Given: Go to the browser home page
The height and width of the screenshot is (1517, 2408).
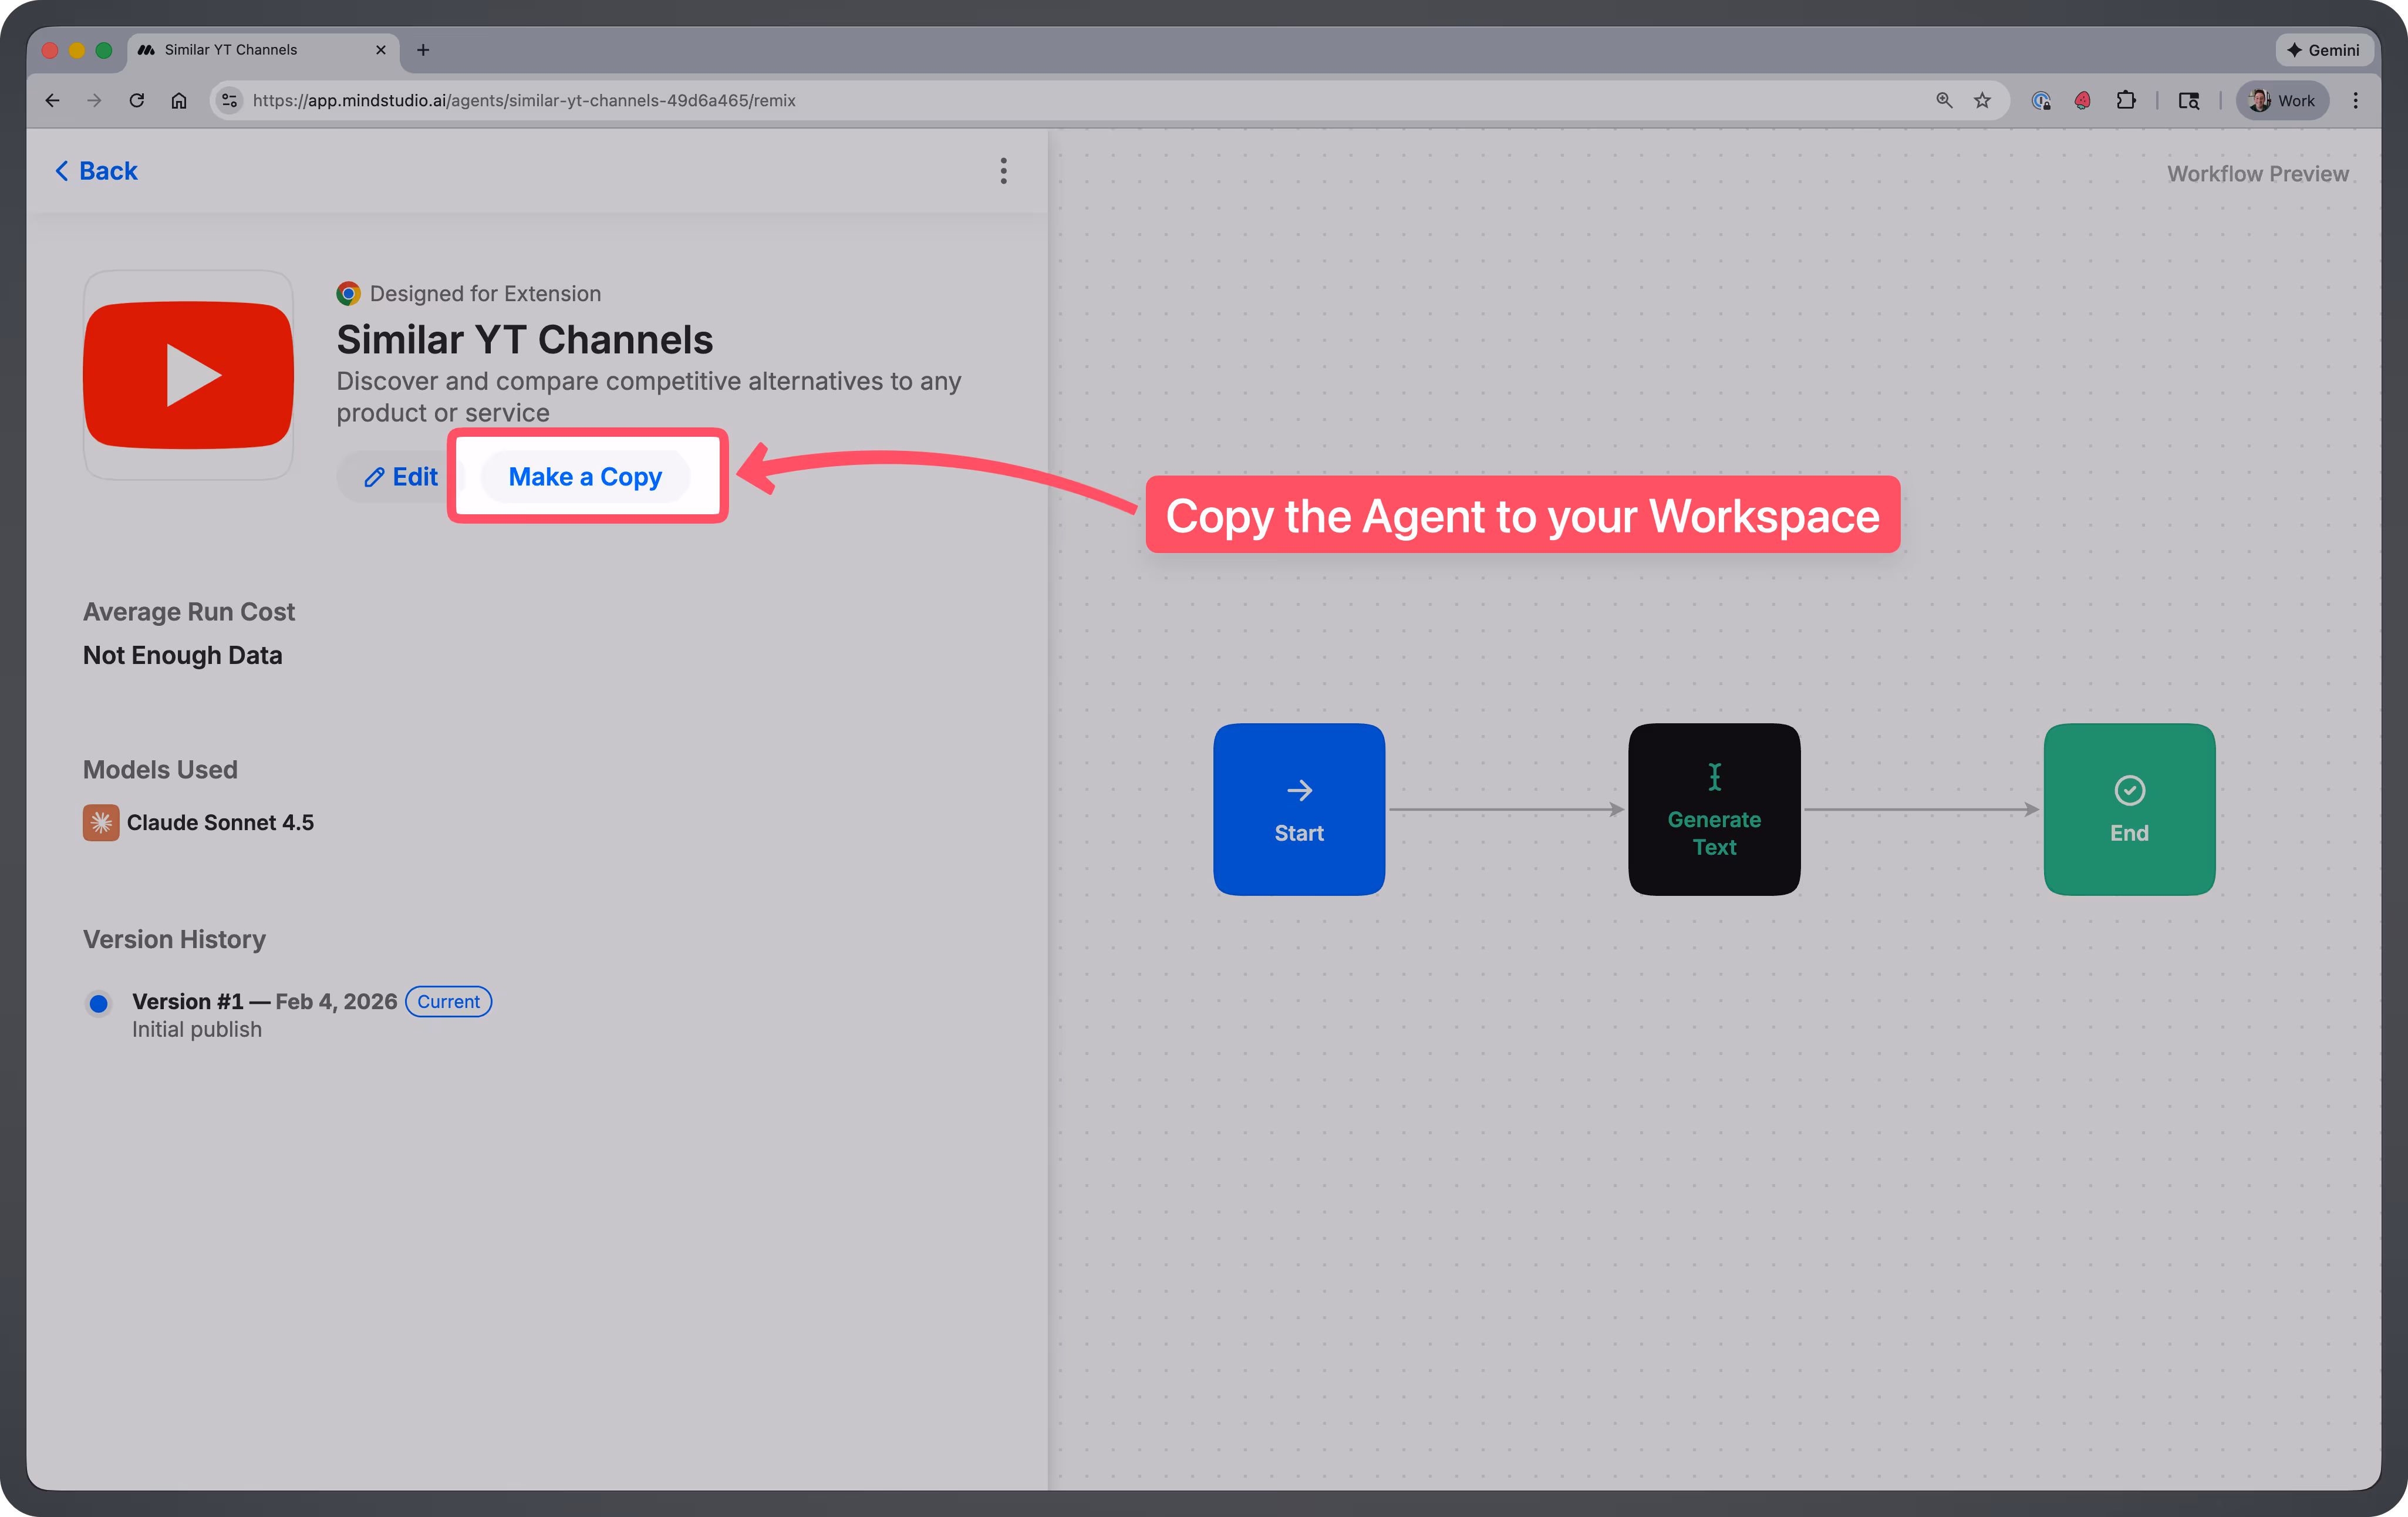Looking at the screenshot, I should point(180,100).
